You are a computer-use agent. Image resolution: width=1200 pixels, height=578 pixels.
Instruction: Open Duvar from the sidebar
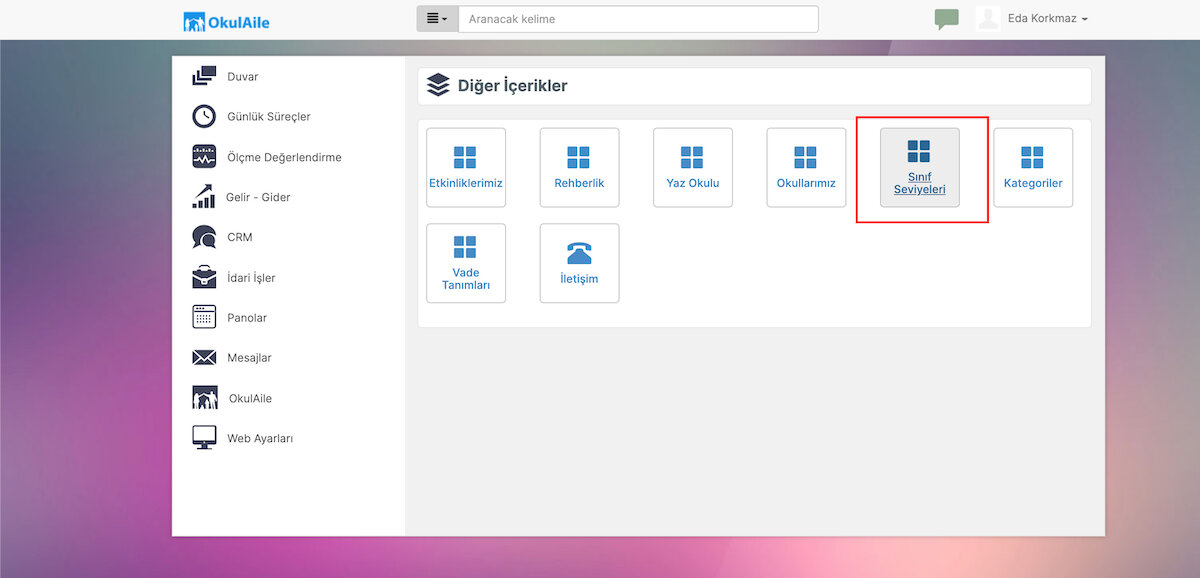pyautogui.click(x=243, y=77)
